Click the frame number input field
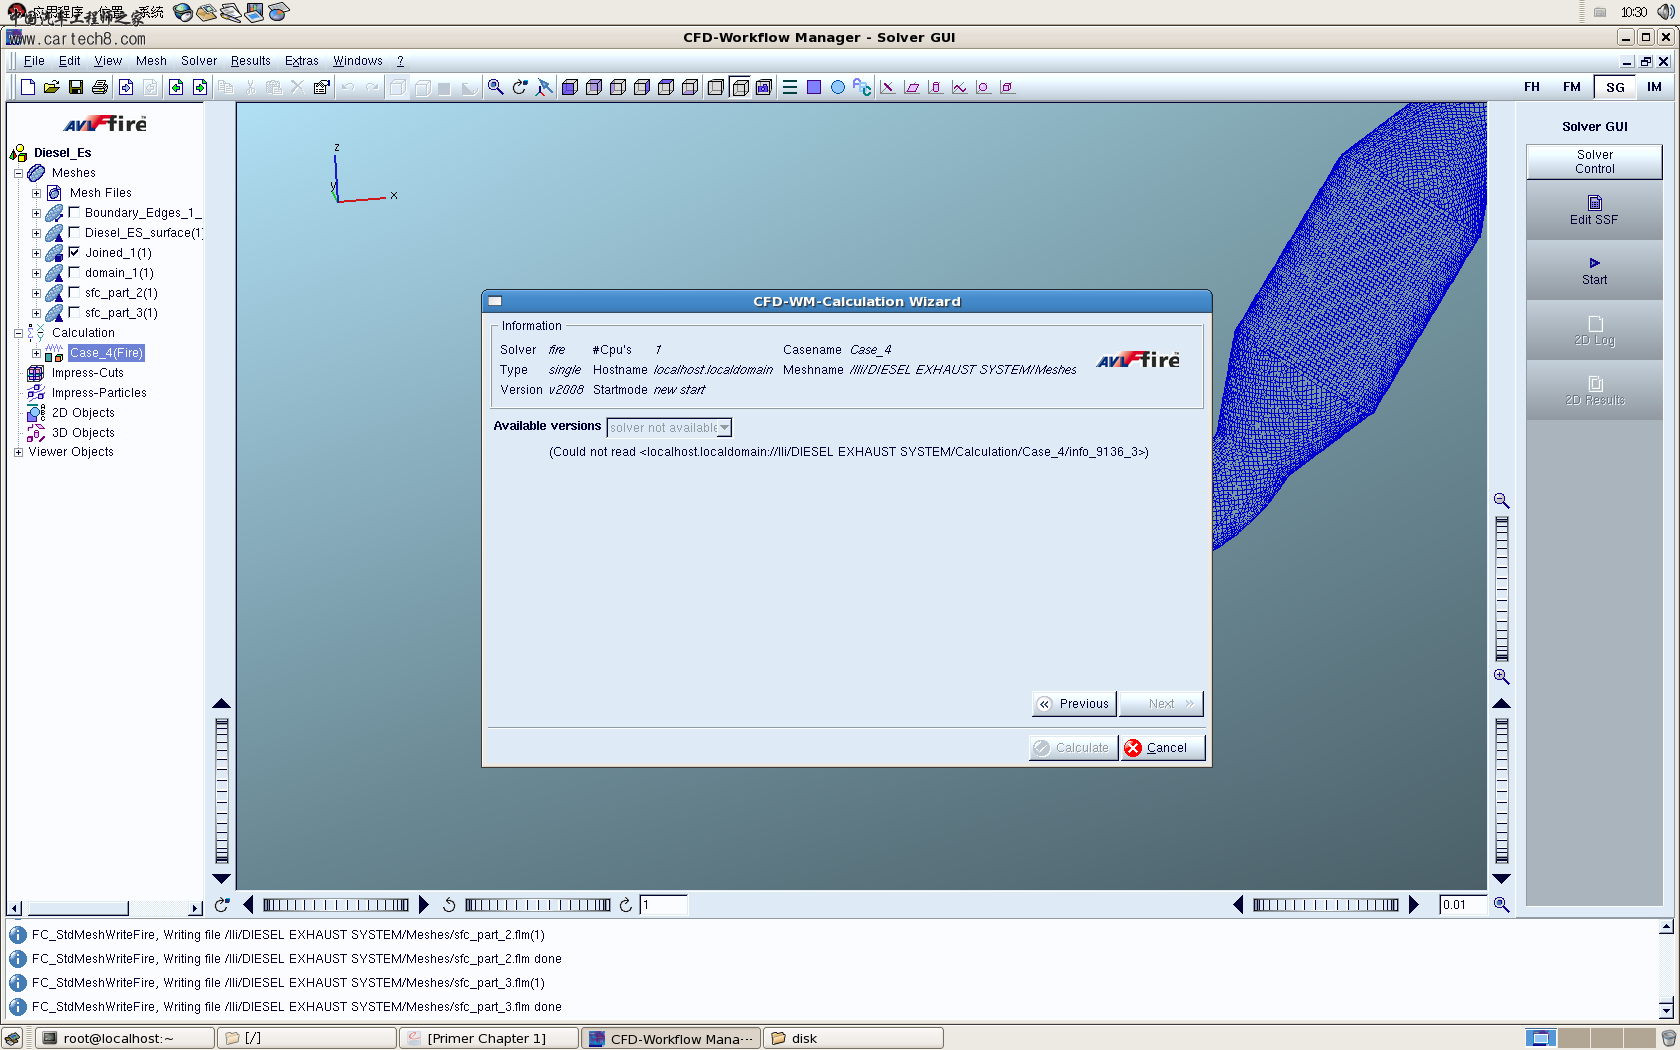 click(x=663, y=905)
